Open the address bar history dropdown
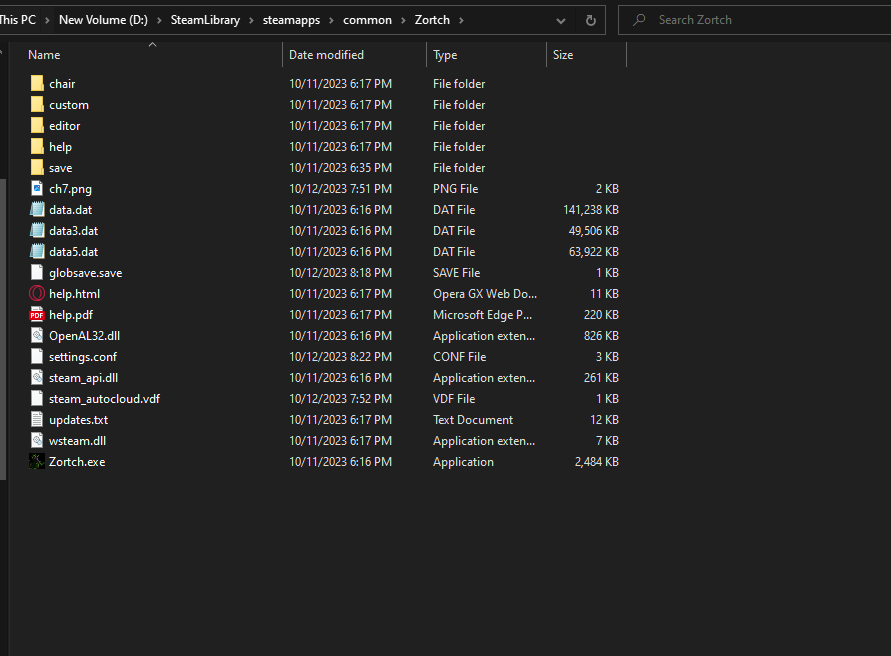This screenshot has height=656, width=891. pos(561,20)
